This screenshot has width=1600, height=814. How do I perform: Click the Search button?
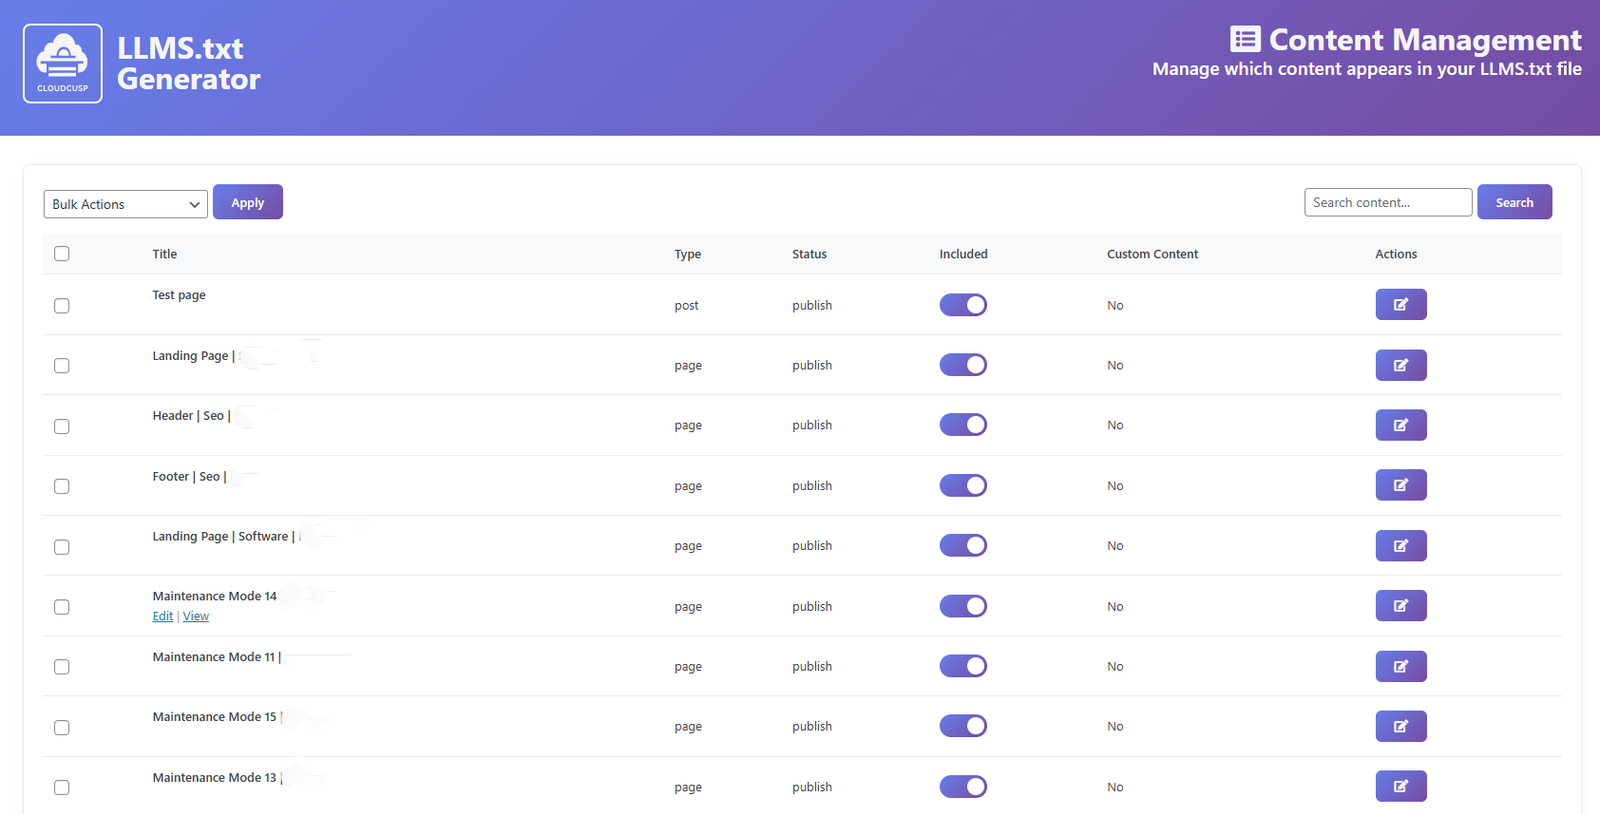point(1514,202)
